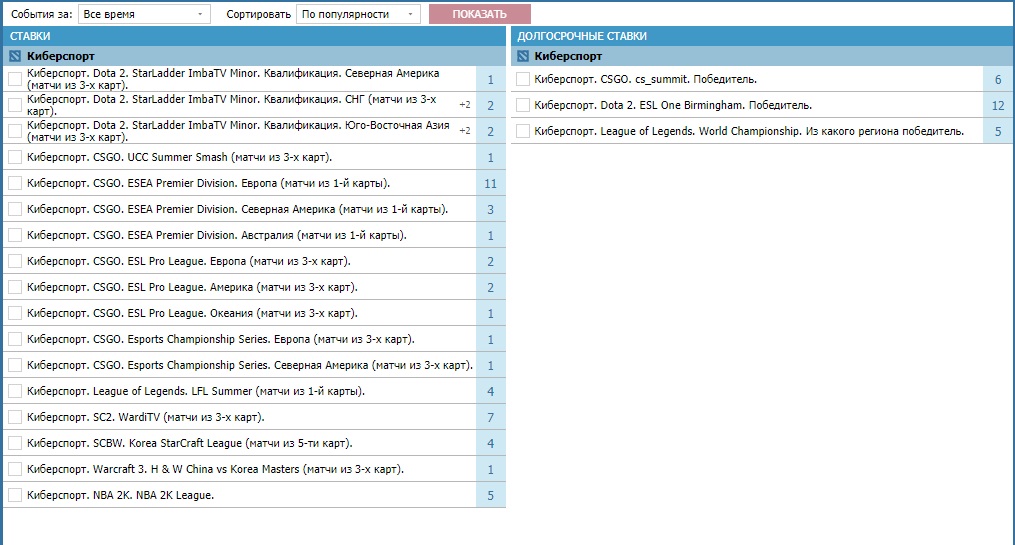Viewport: 1015px width, 545px height.
Task: Click count 5 for NBA 2K League
Action: pos(491,495)
